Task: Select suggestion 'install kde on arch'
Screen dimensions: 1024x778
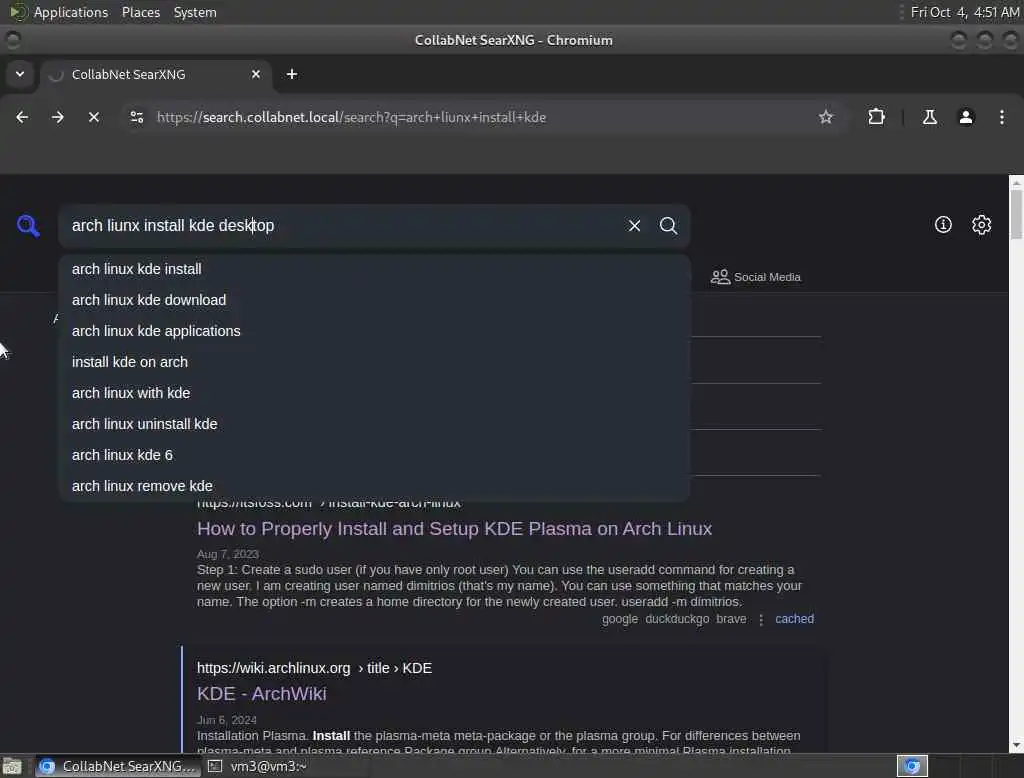Action: [374, 362]
